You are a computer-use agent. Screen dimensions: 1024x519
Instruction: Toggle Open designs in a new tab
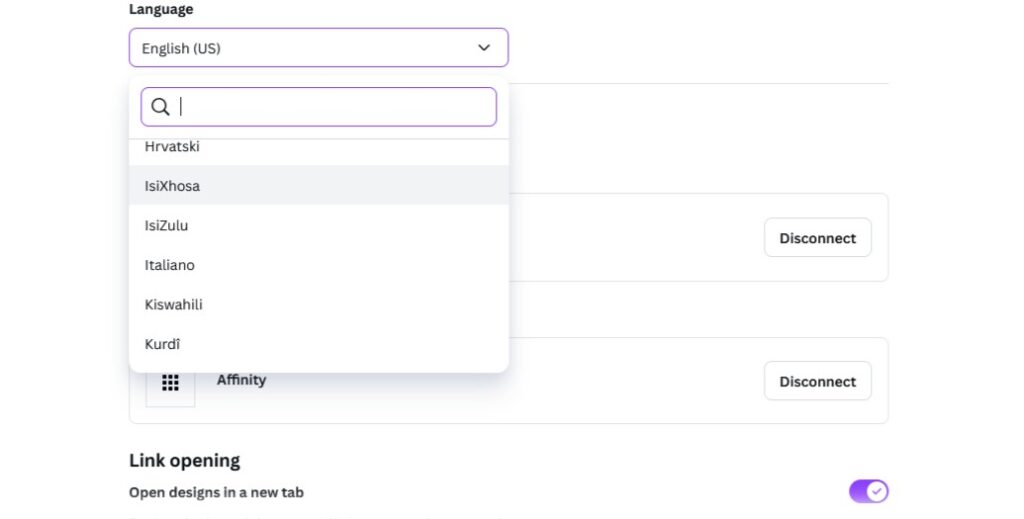(868, 491)
